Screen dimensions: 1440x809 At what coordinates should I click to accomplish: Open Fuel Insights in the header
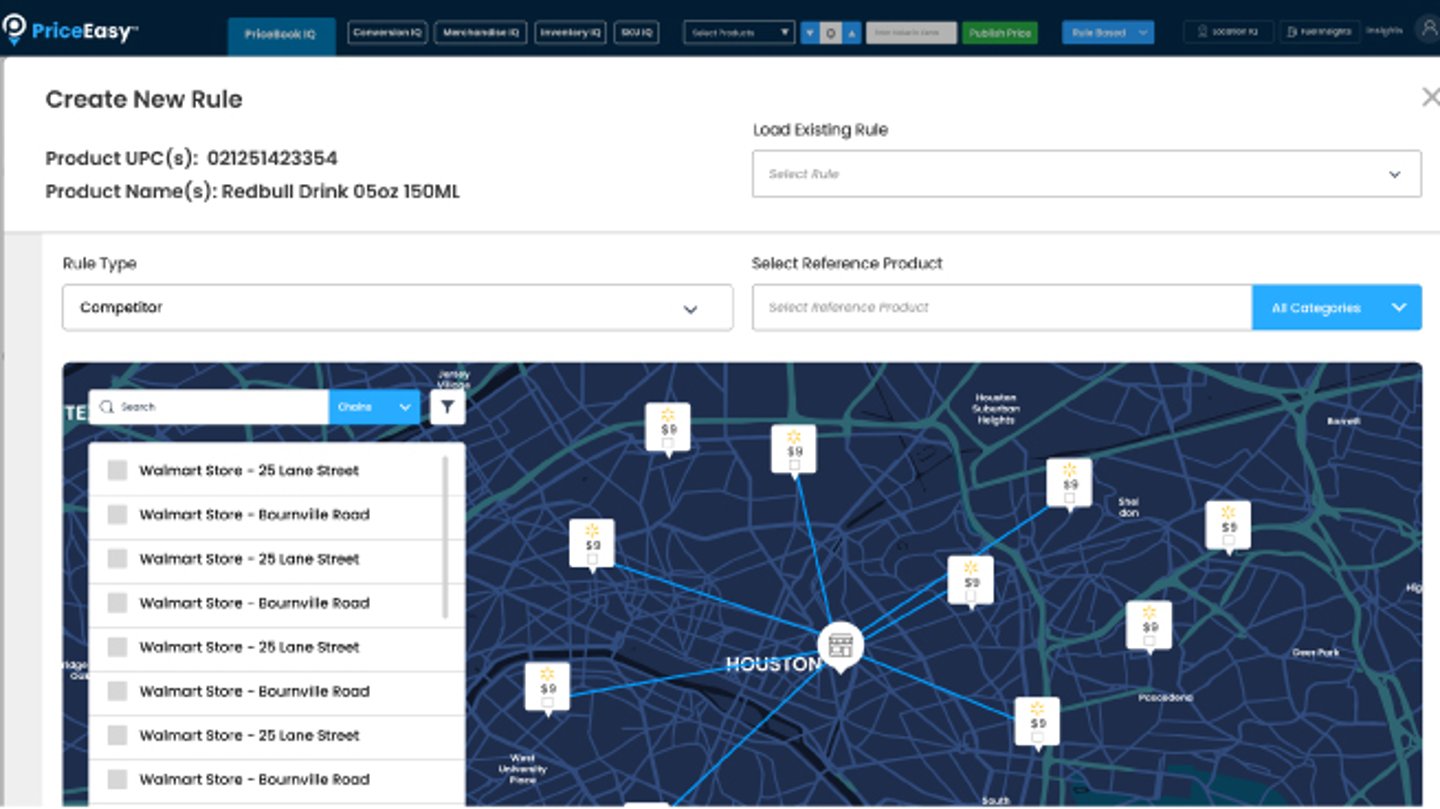[1318, 33]
